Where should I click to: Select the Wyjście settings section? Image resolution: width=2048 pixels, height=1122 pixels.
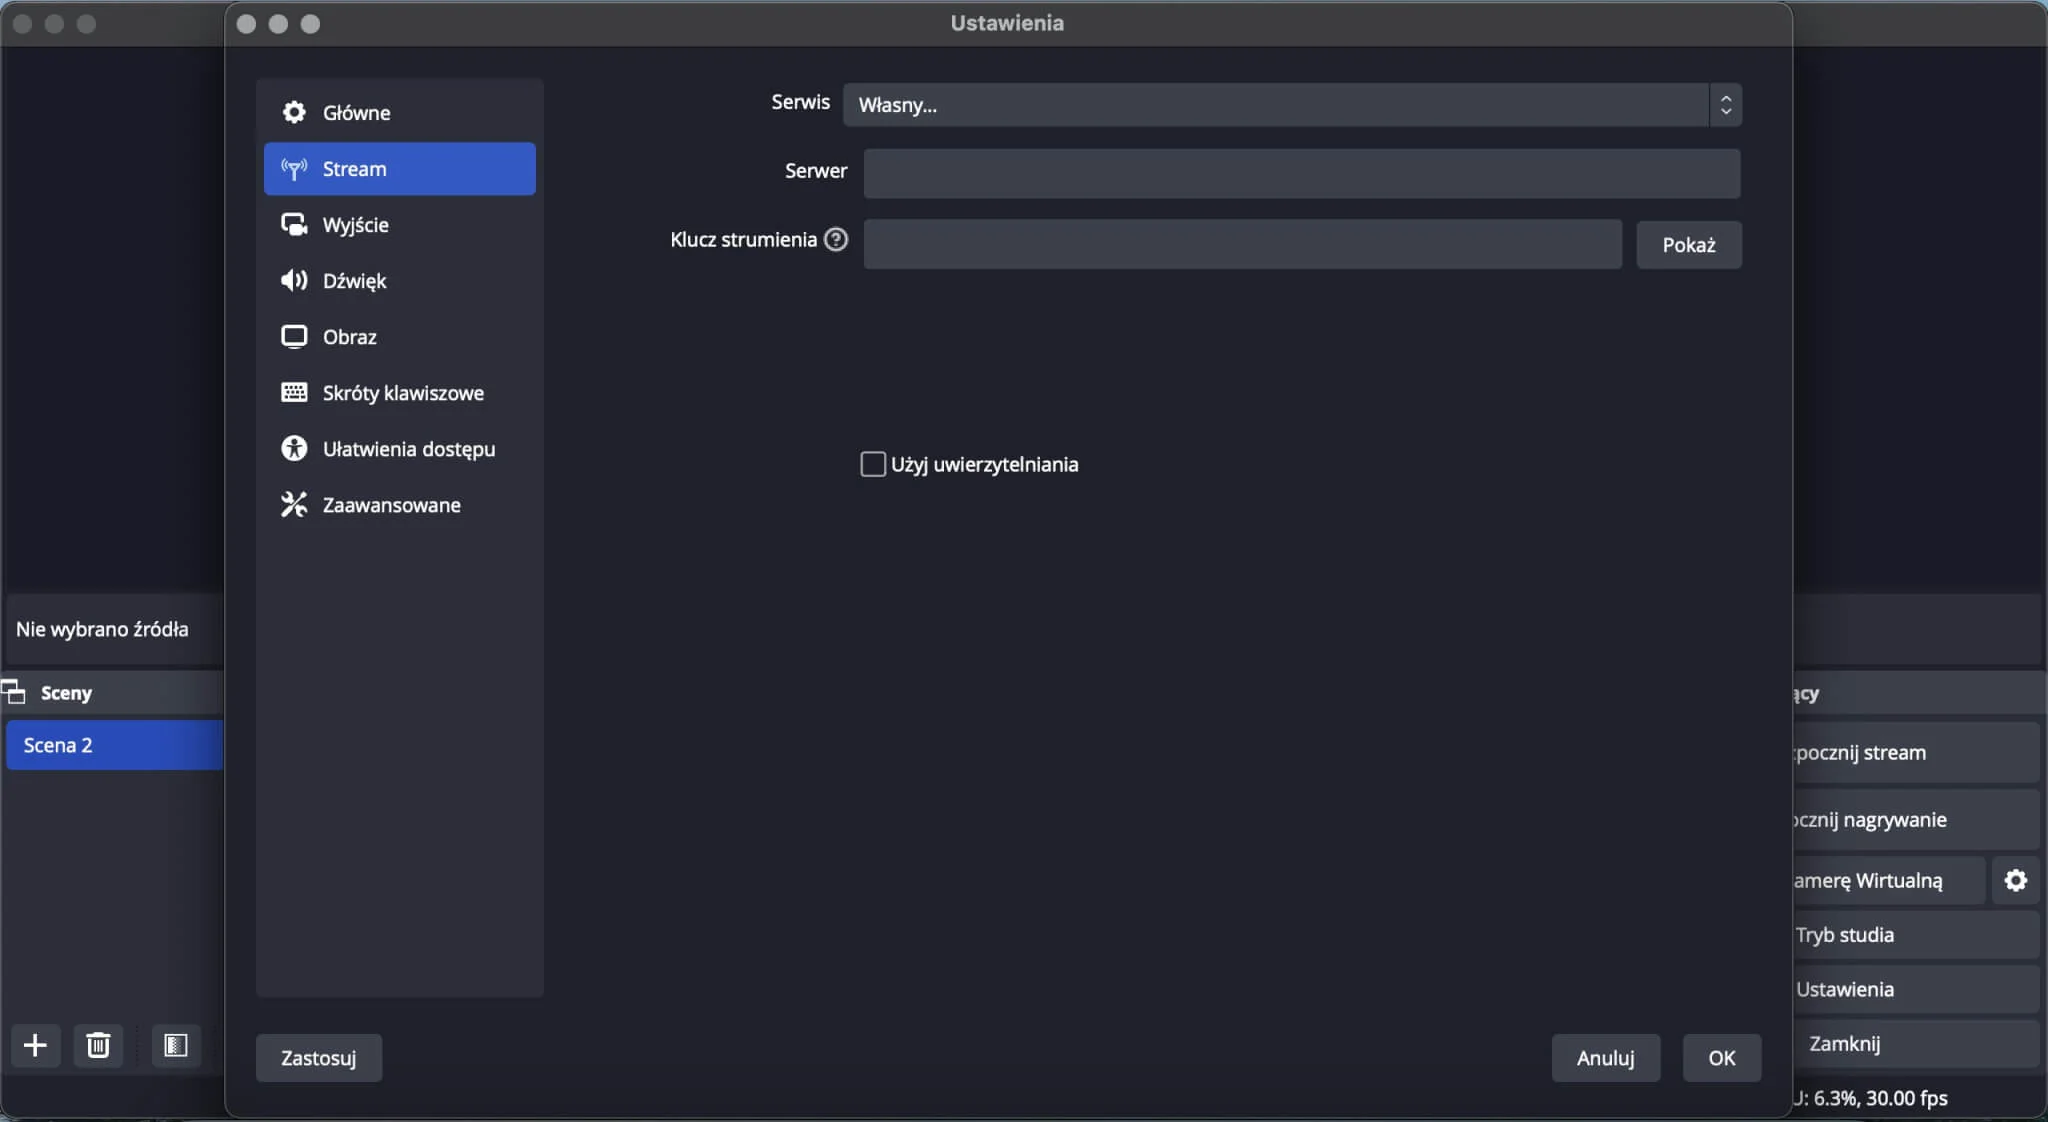(356, 225)
